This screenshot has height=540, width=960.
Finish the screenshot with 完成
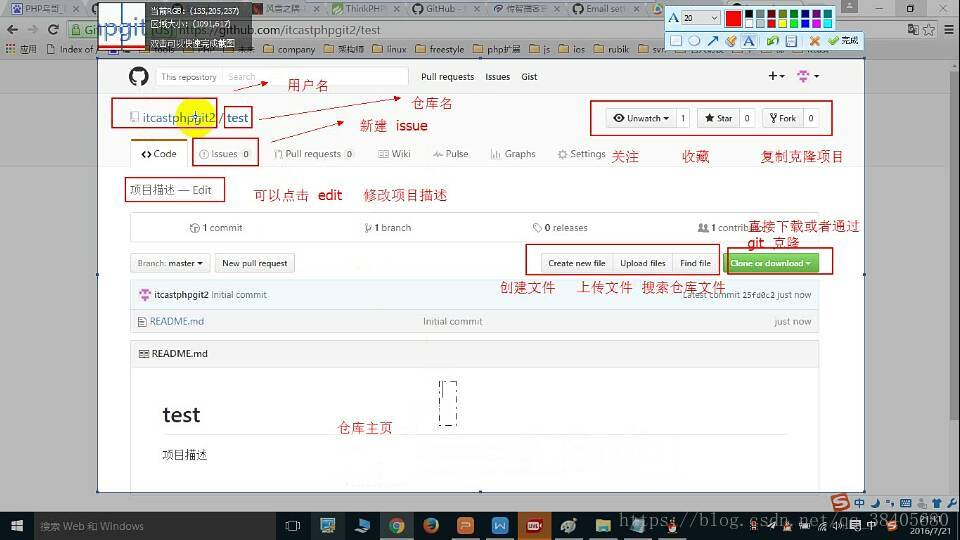click(842, 40)
